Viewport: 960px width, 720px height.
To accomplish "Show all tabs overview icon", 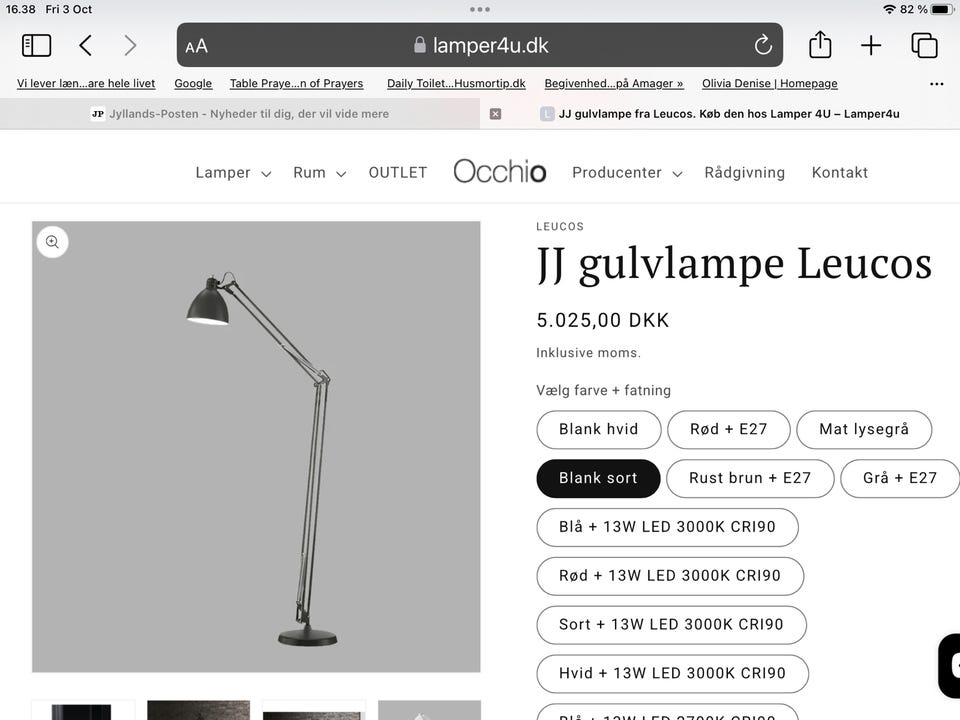I will point(924,46).
